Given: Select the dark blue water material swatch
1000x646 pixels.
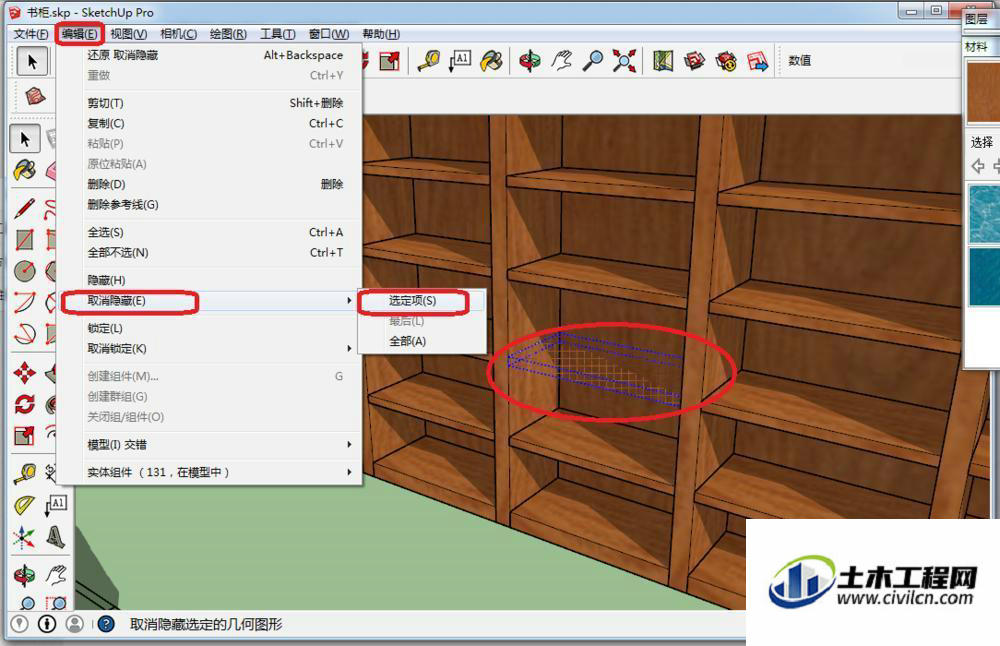Looking at the screenshot, I should pos(984,277).
